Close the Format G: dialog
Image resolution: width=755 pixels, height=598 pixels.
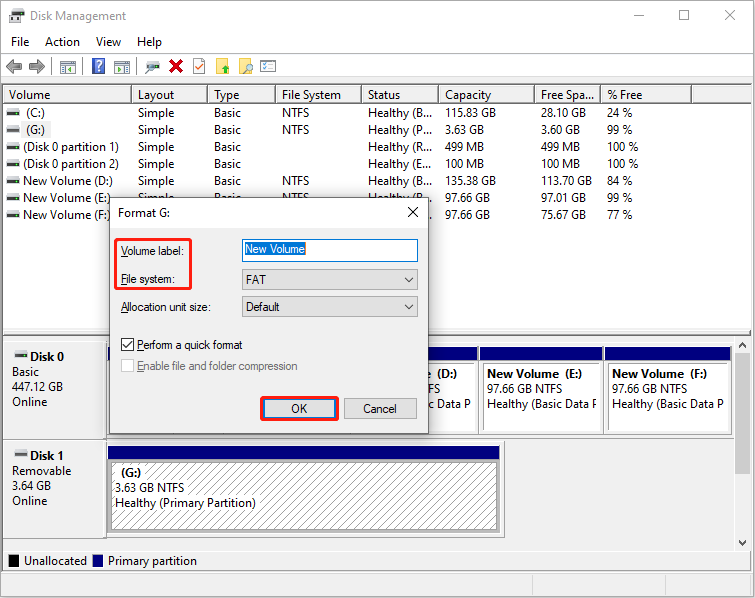pos(413,212)
